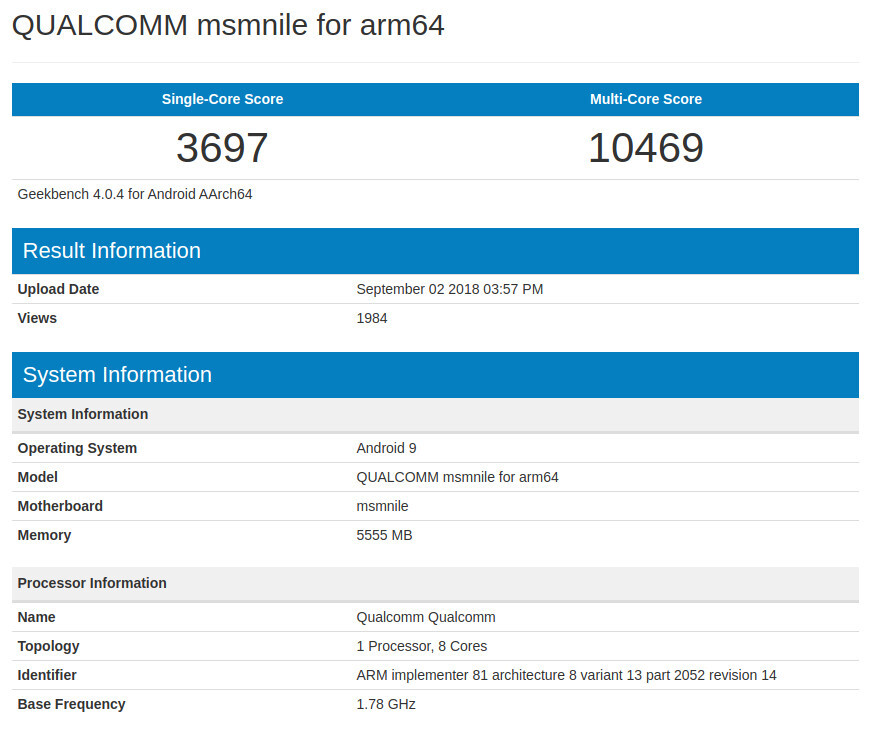Select the Single-Core Score header
This screenshot has width=871, height=735.
(x=222, y=99)
